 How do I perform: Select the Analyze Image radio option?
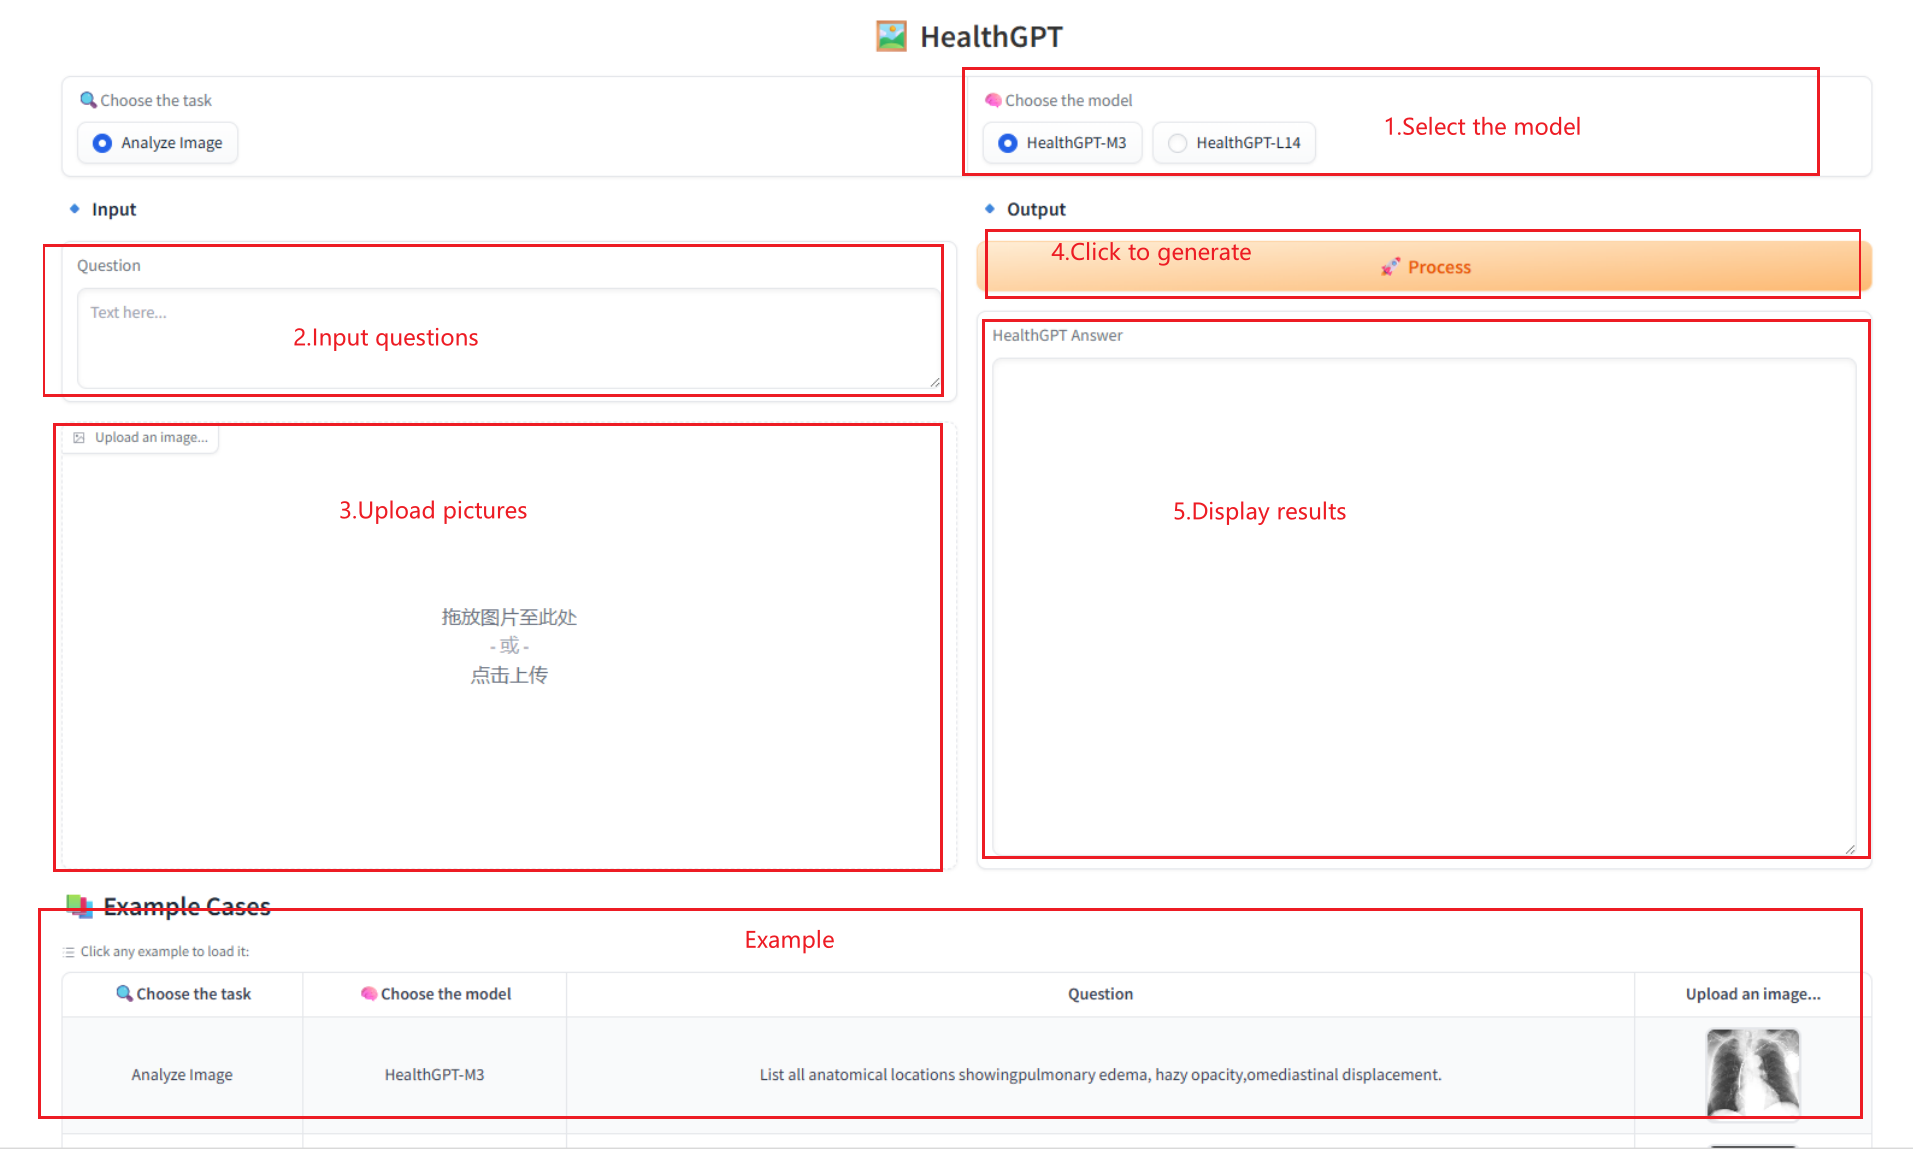point(103,143)
